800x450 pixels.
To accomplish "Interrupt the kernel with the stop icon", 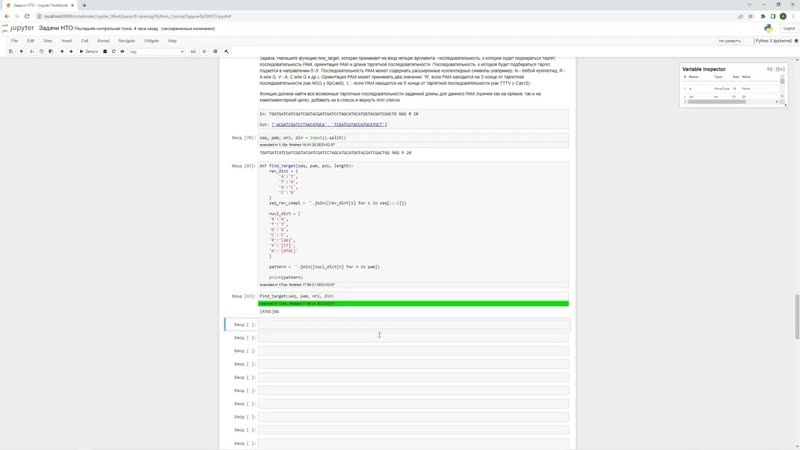I will [x=105, y=52].
